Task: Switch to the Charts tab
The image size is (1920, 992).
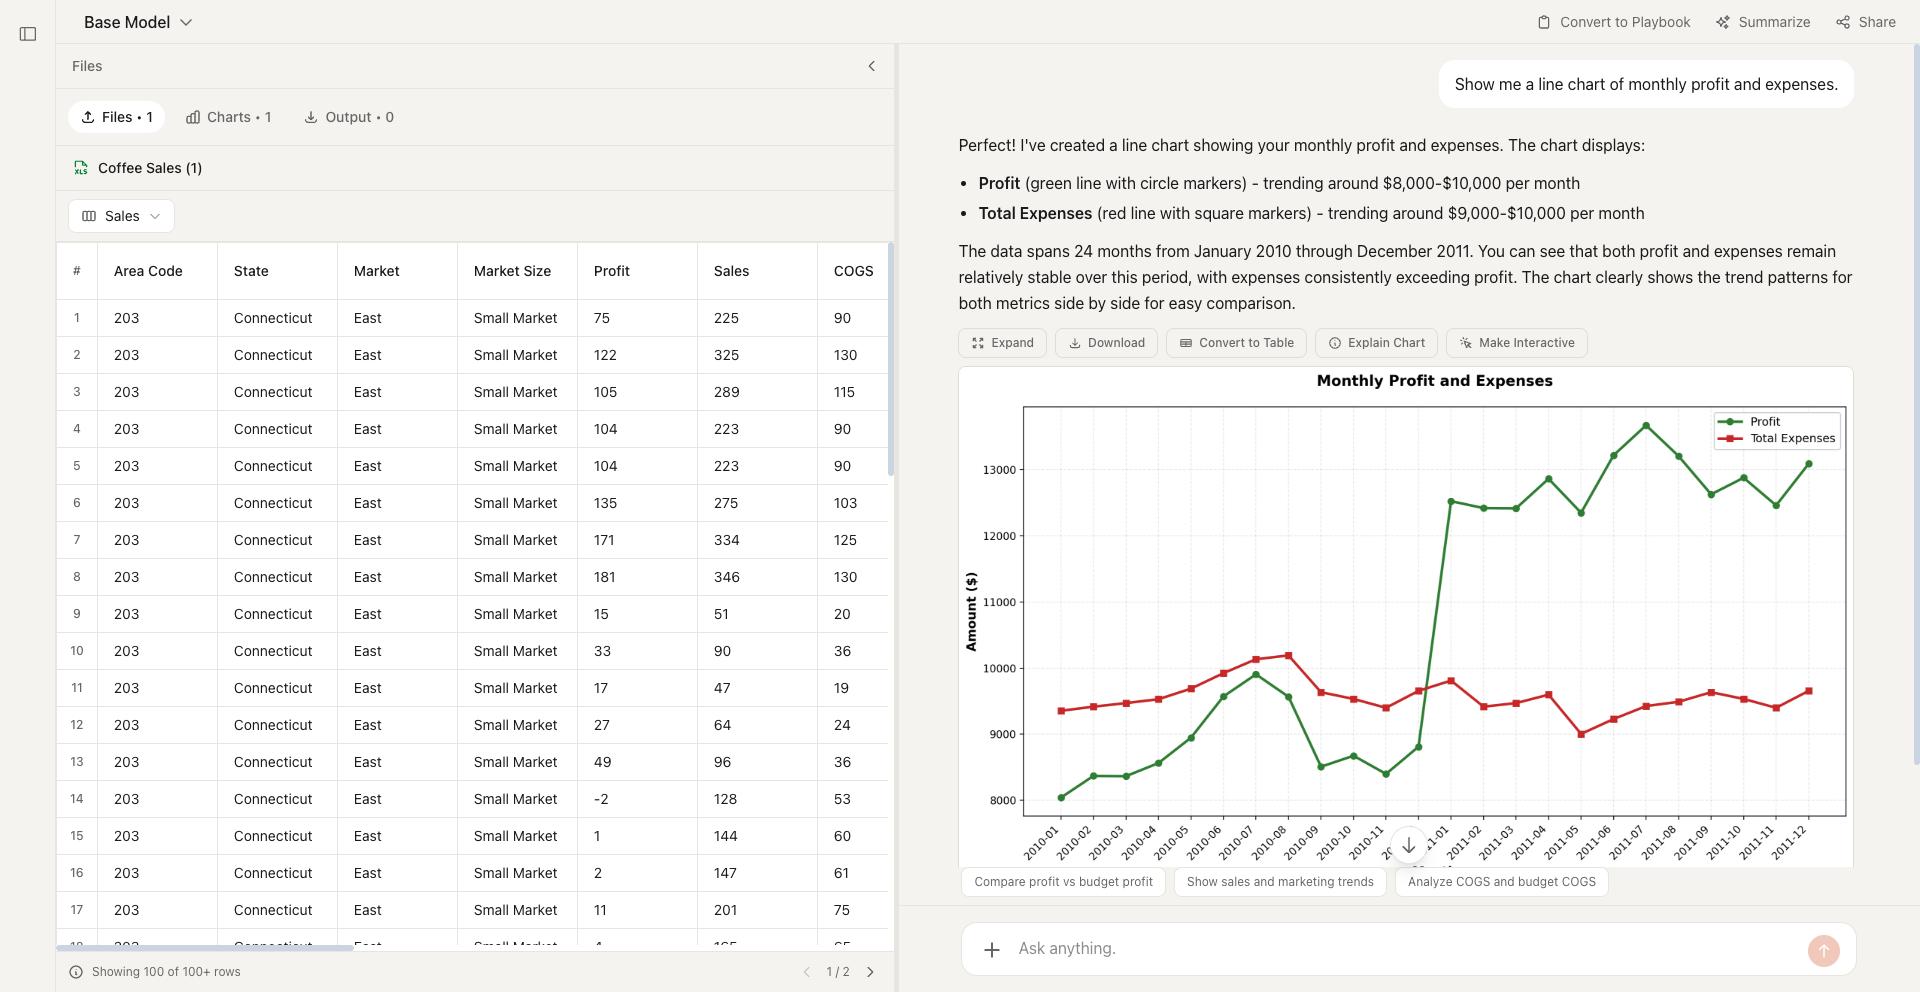Action: coord(229,117)
